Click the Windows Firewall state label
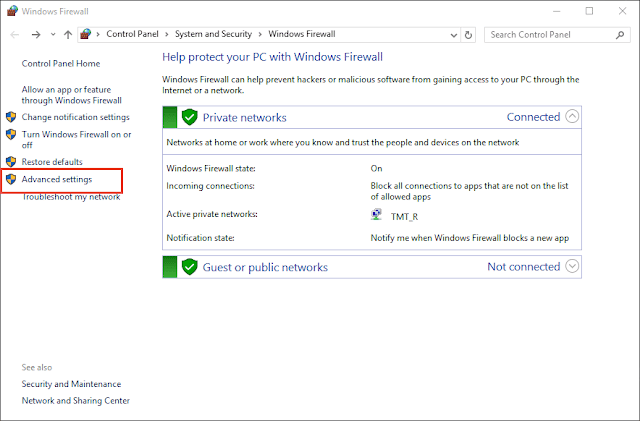The height and width of the screenshot is (421, 640). [211, 169]
